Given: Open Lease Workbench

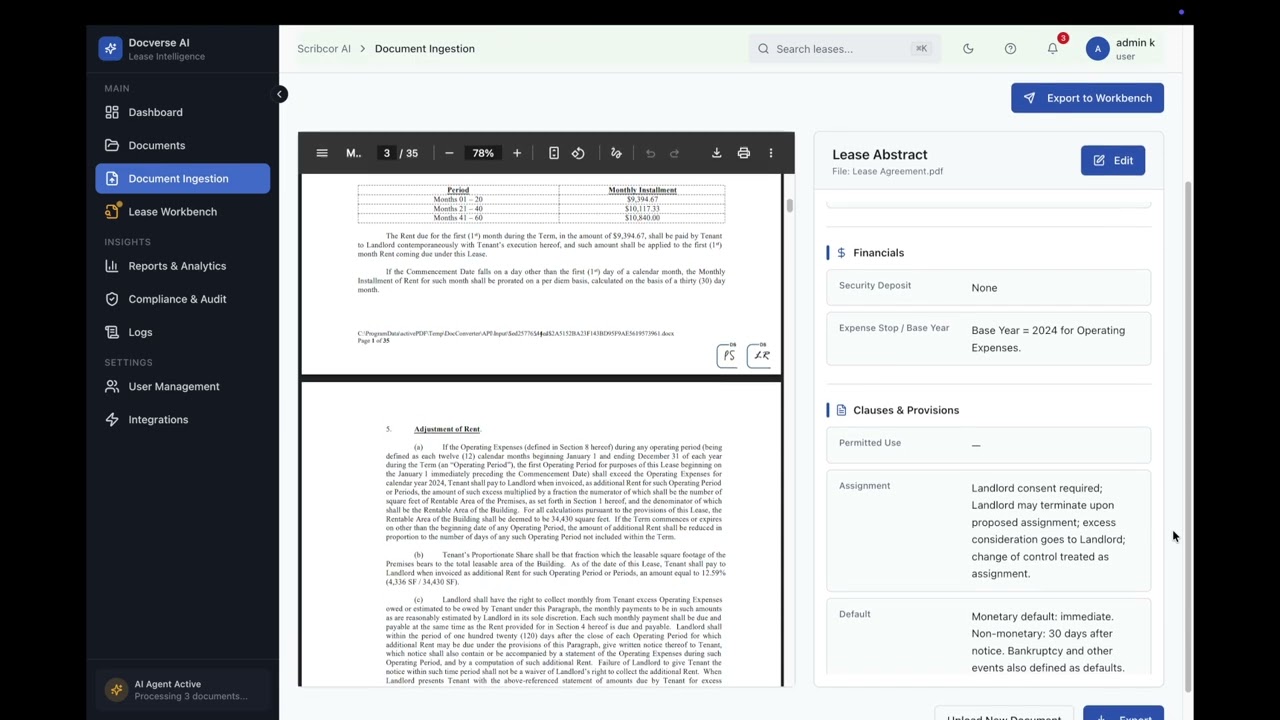Looking at the screenshot, I should (x=182, y=211).
